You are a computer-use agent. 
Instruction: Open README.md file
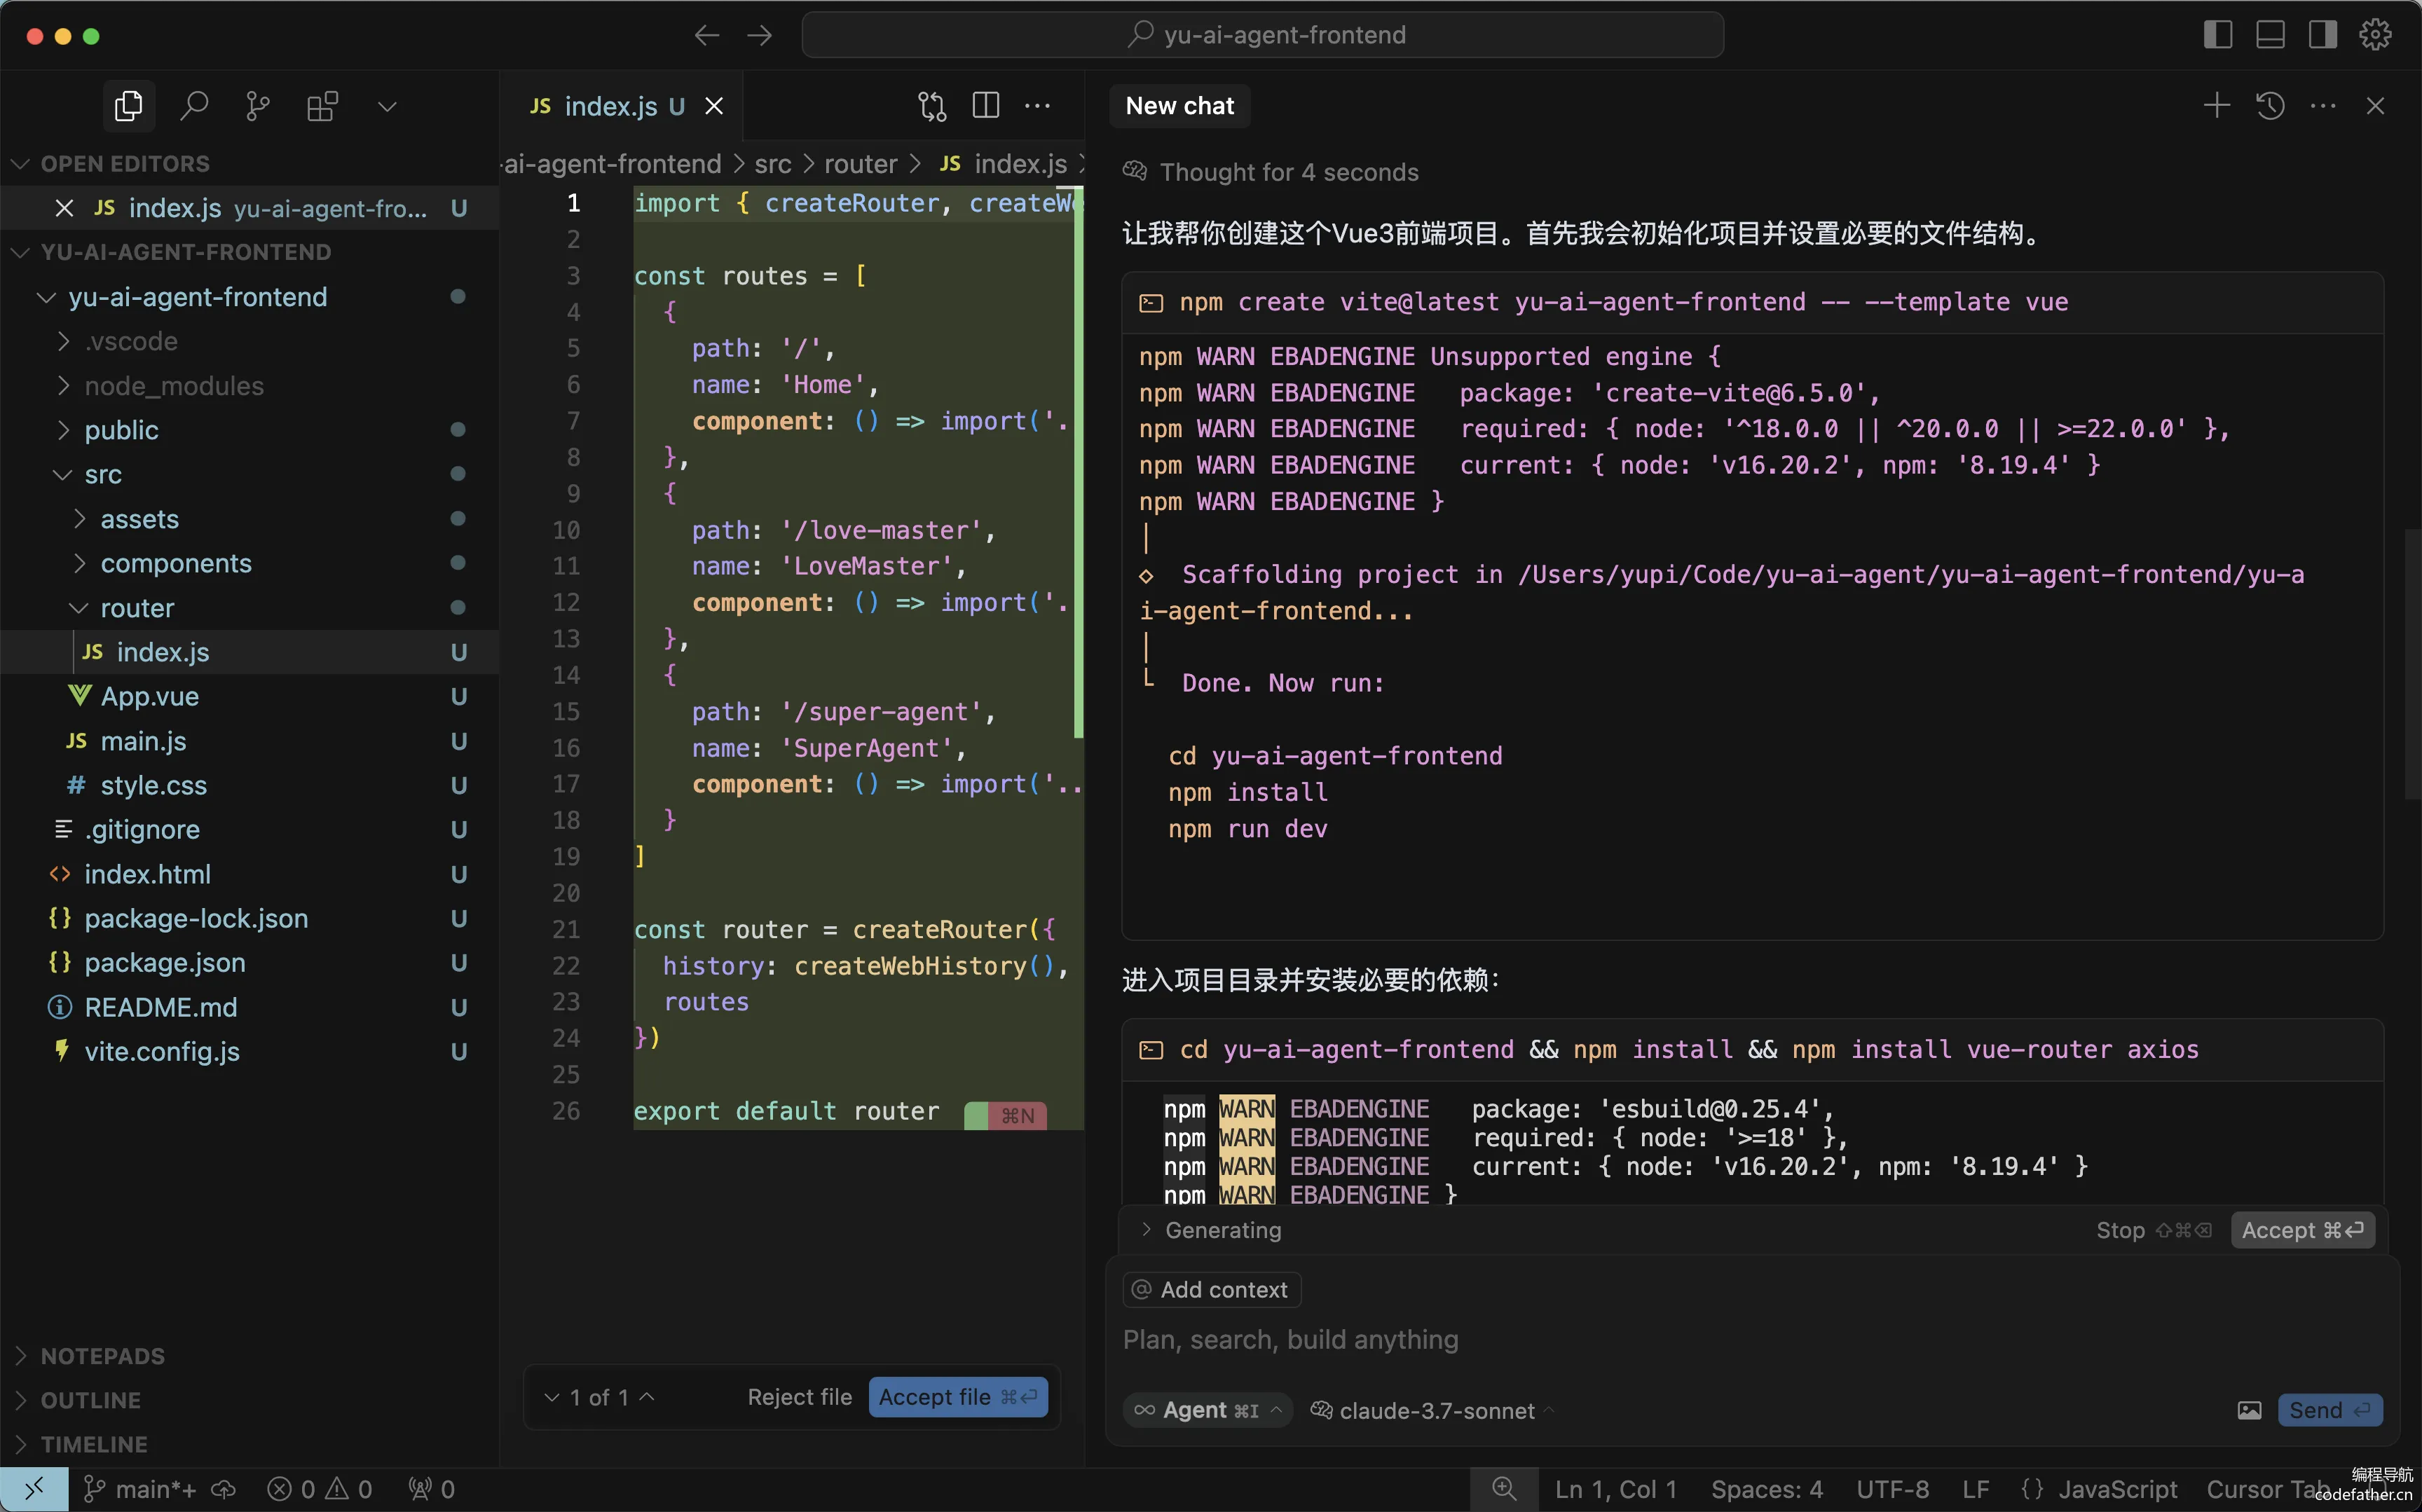(x=250, y=1007)
